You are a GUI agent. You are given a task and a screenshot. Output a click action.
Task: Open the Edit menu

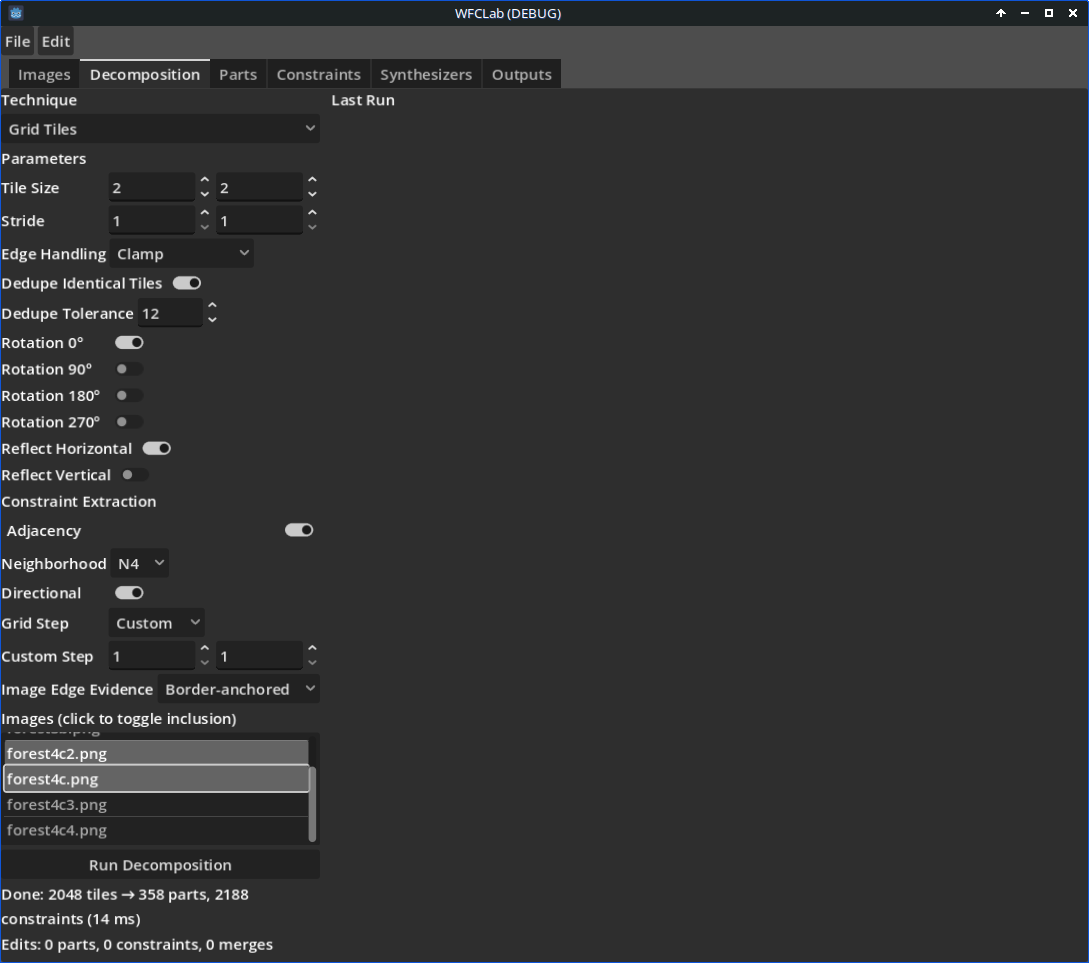56,42
